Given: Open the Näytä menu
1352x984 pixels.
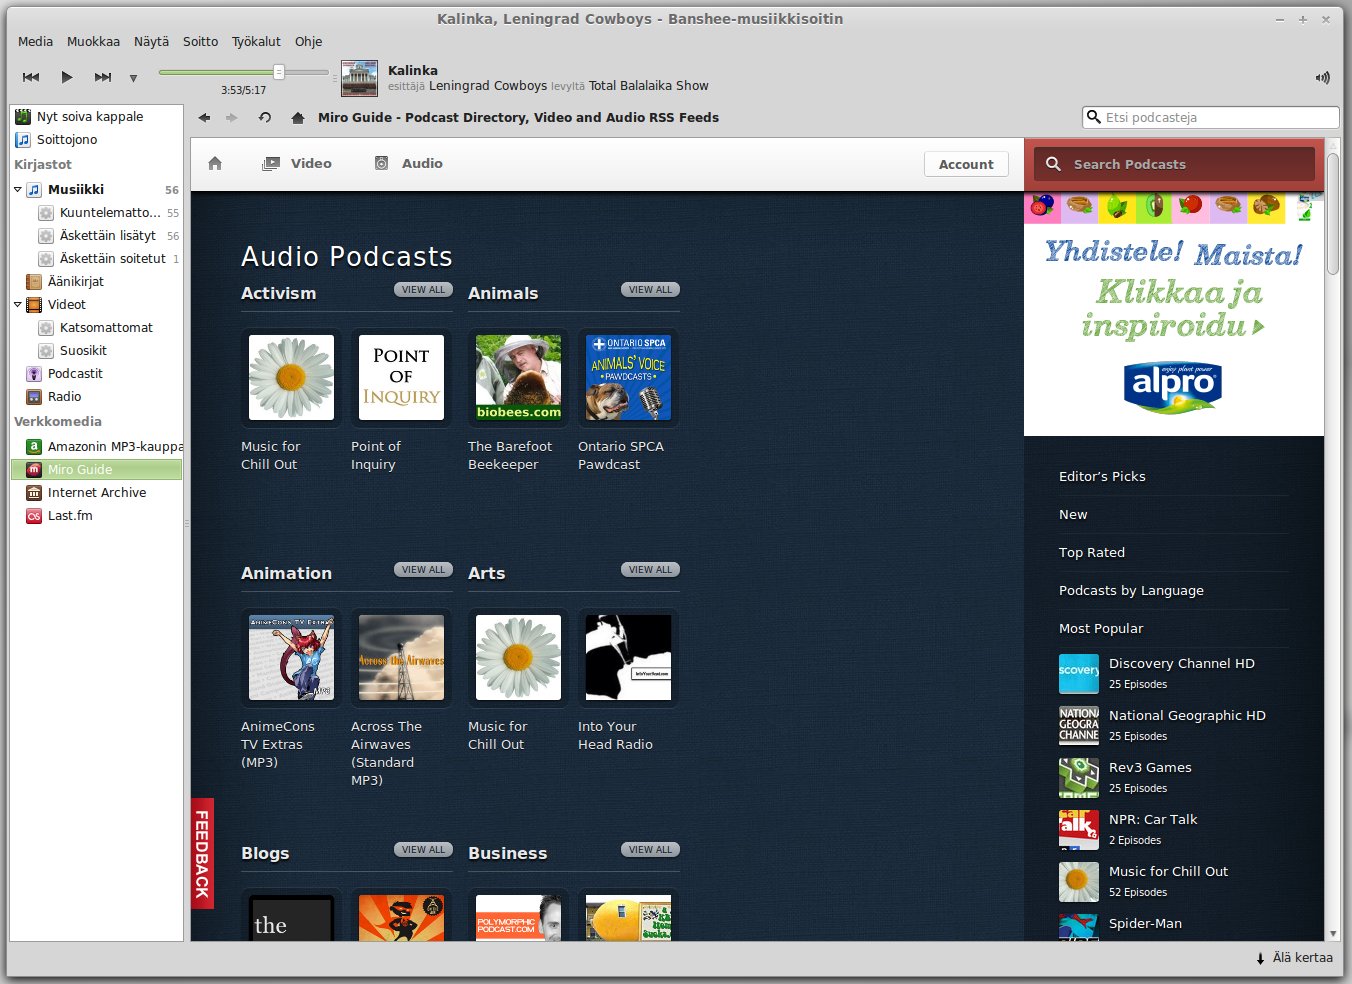Looking at the screenshot, I should click(151, 41).
